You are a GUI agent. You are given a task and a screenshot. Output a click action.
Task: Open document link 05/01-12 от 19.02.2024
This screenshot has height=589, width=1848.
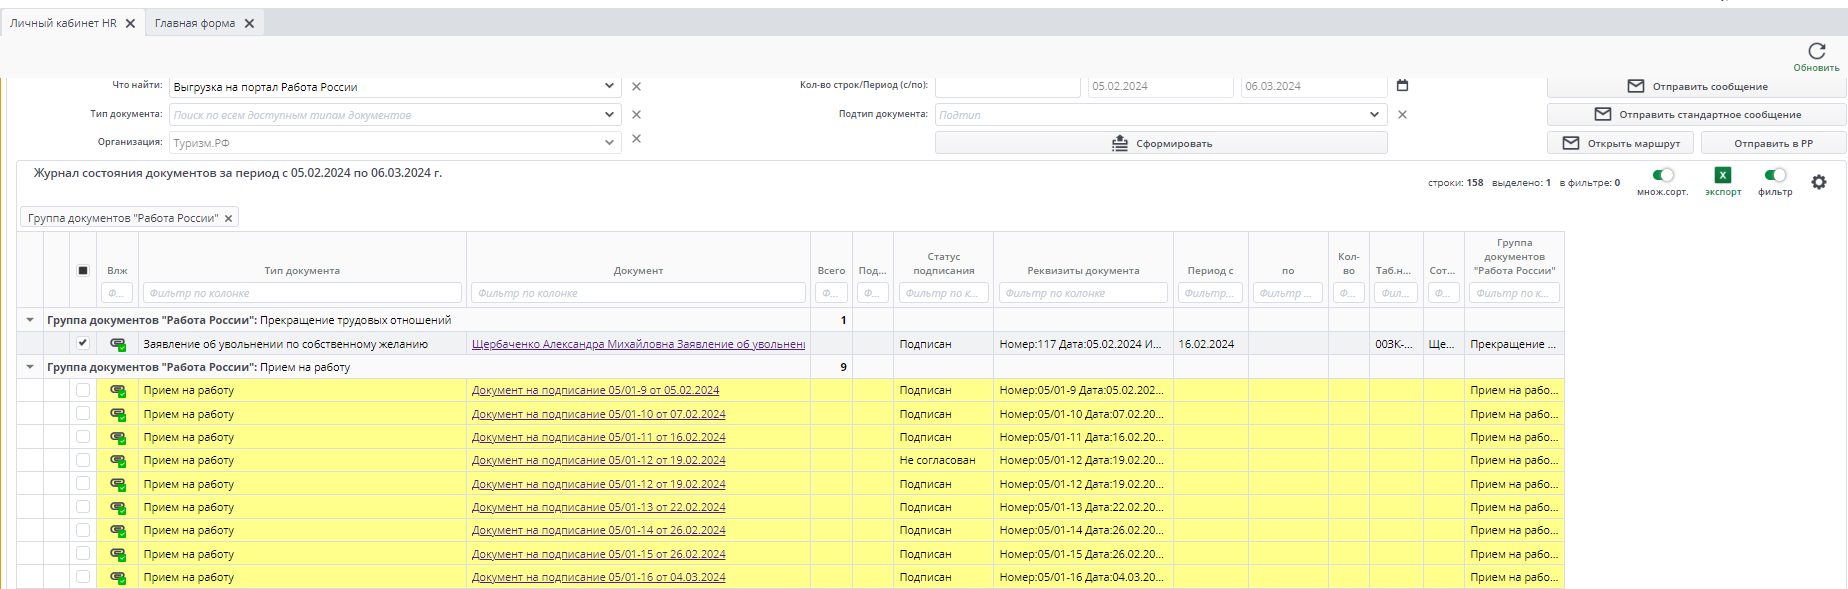598,460
